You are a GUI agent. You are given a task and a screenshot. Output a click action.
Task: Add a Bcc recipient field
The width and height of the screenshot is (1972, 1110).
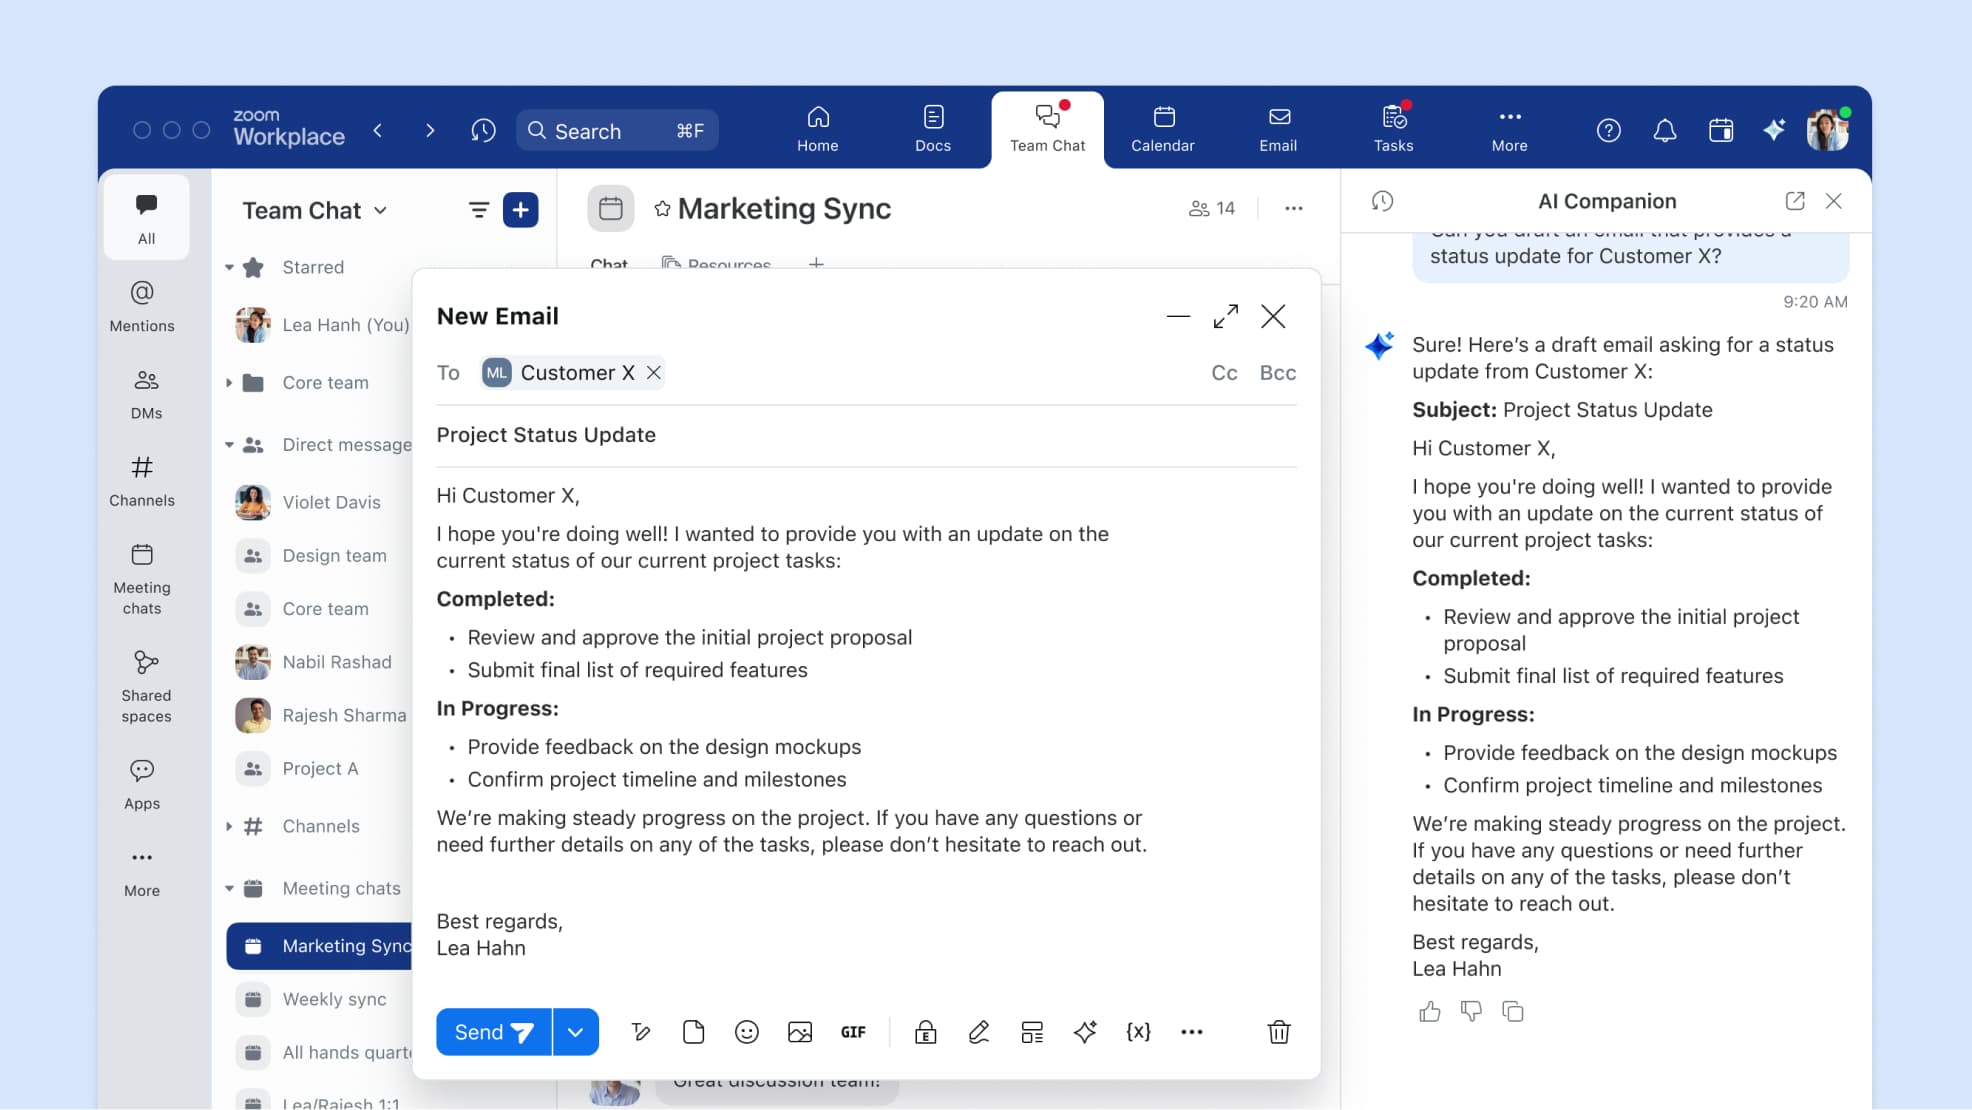click(x=1277, y=373)
